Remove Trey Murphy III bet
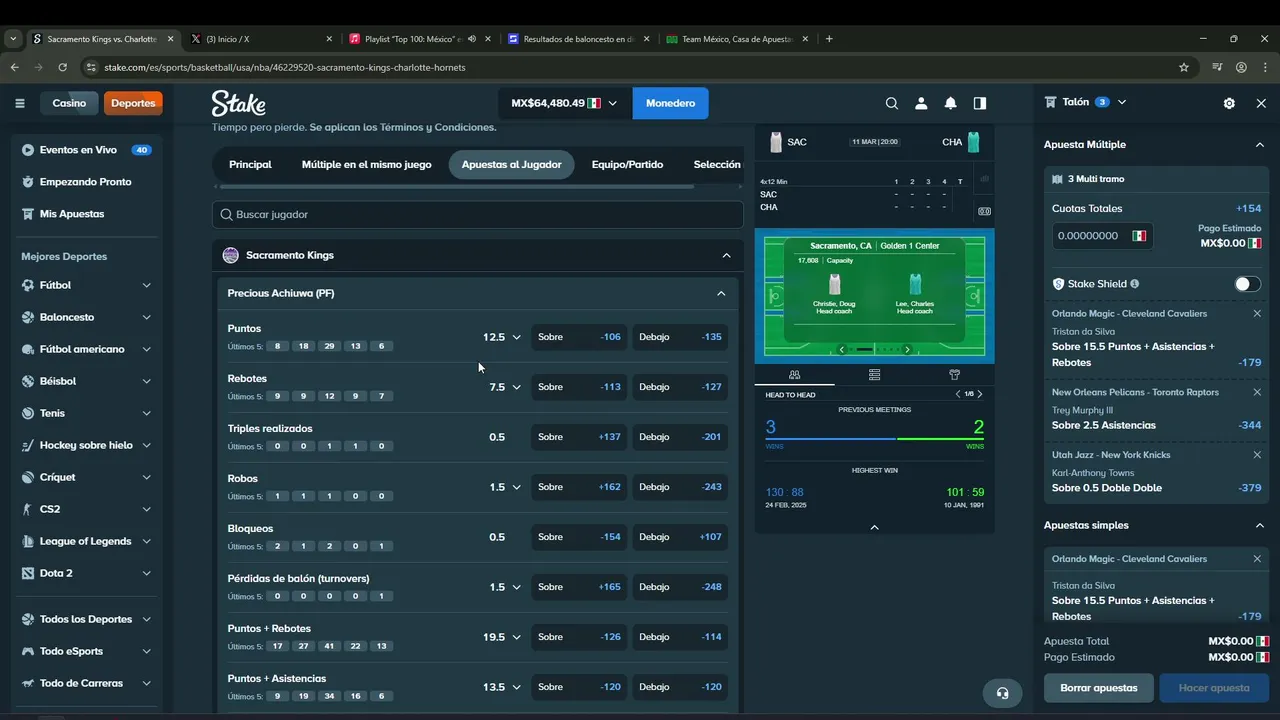Viewport: 1280px width, 720px height. 1257,392
